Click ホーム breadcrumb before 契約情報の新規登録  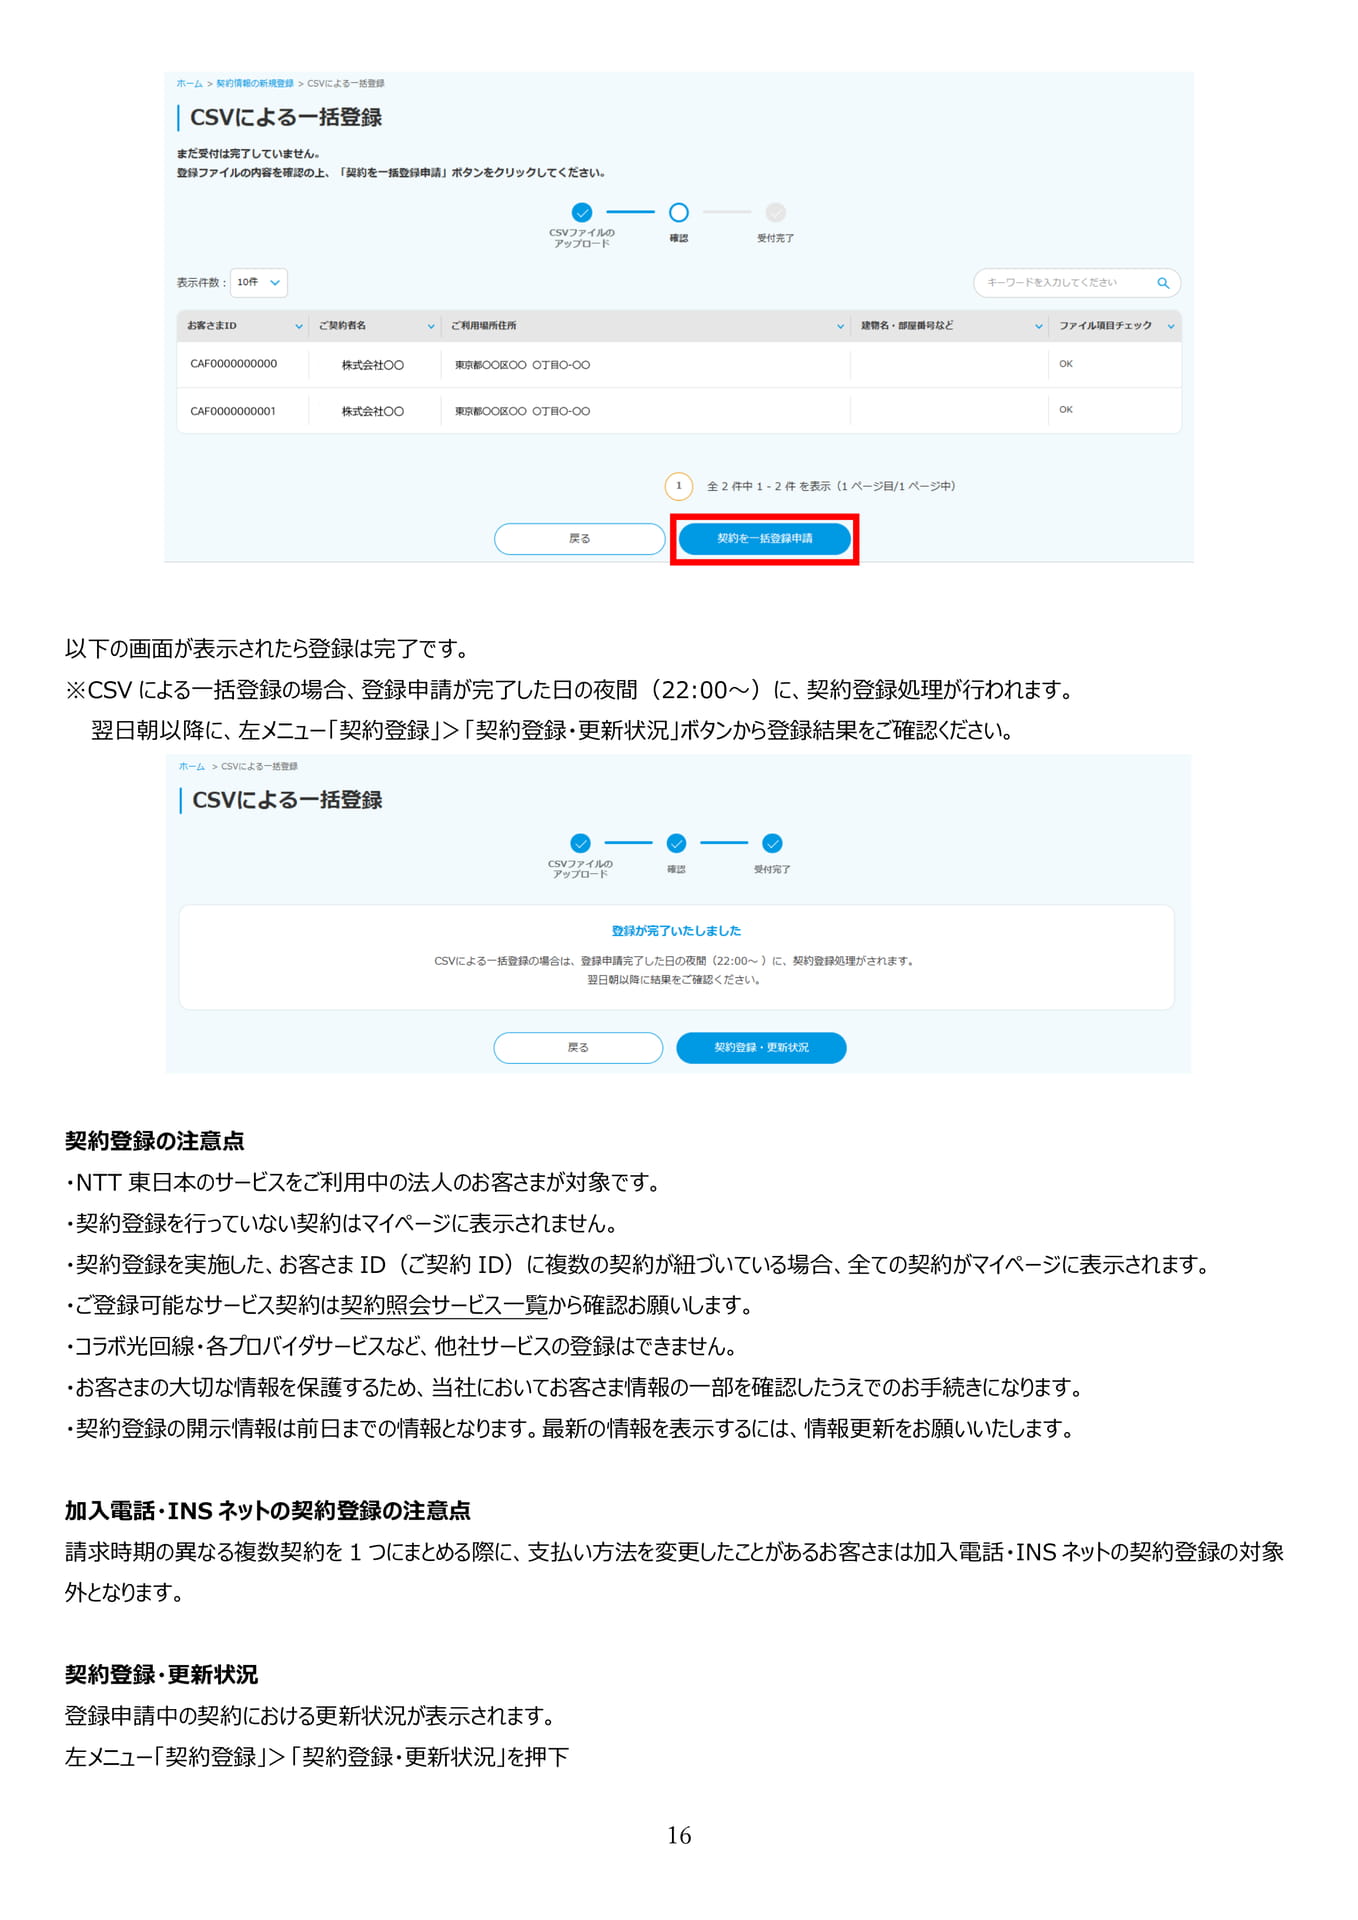190,83
